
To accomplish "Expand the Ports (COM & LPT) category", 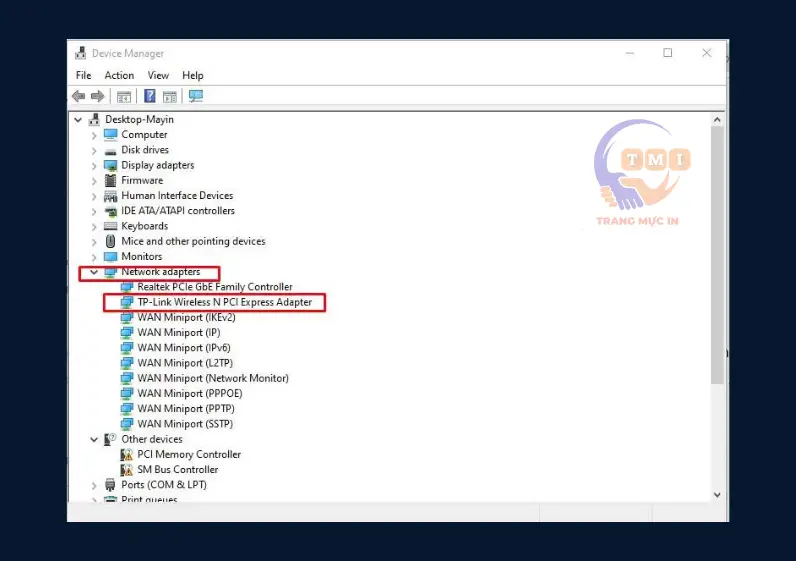I will [x=94, y=486].
